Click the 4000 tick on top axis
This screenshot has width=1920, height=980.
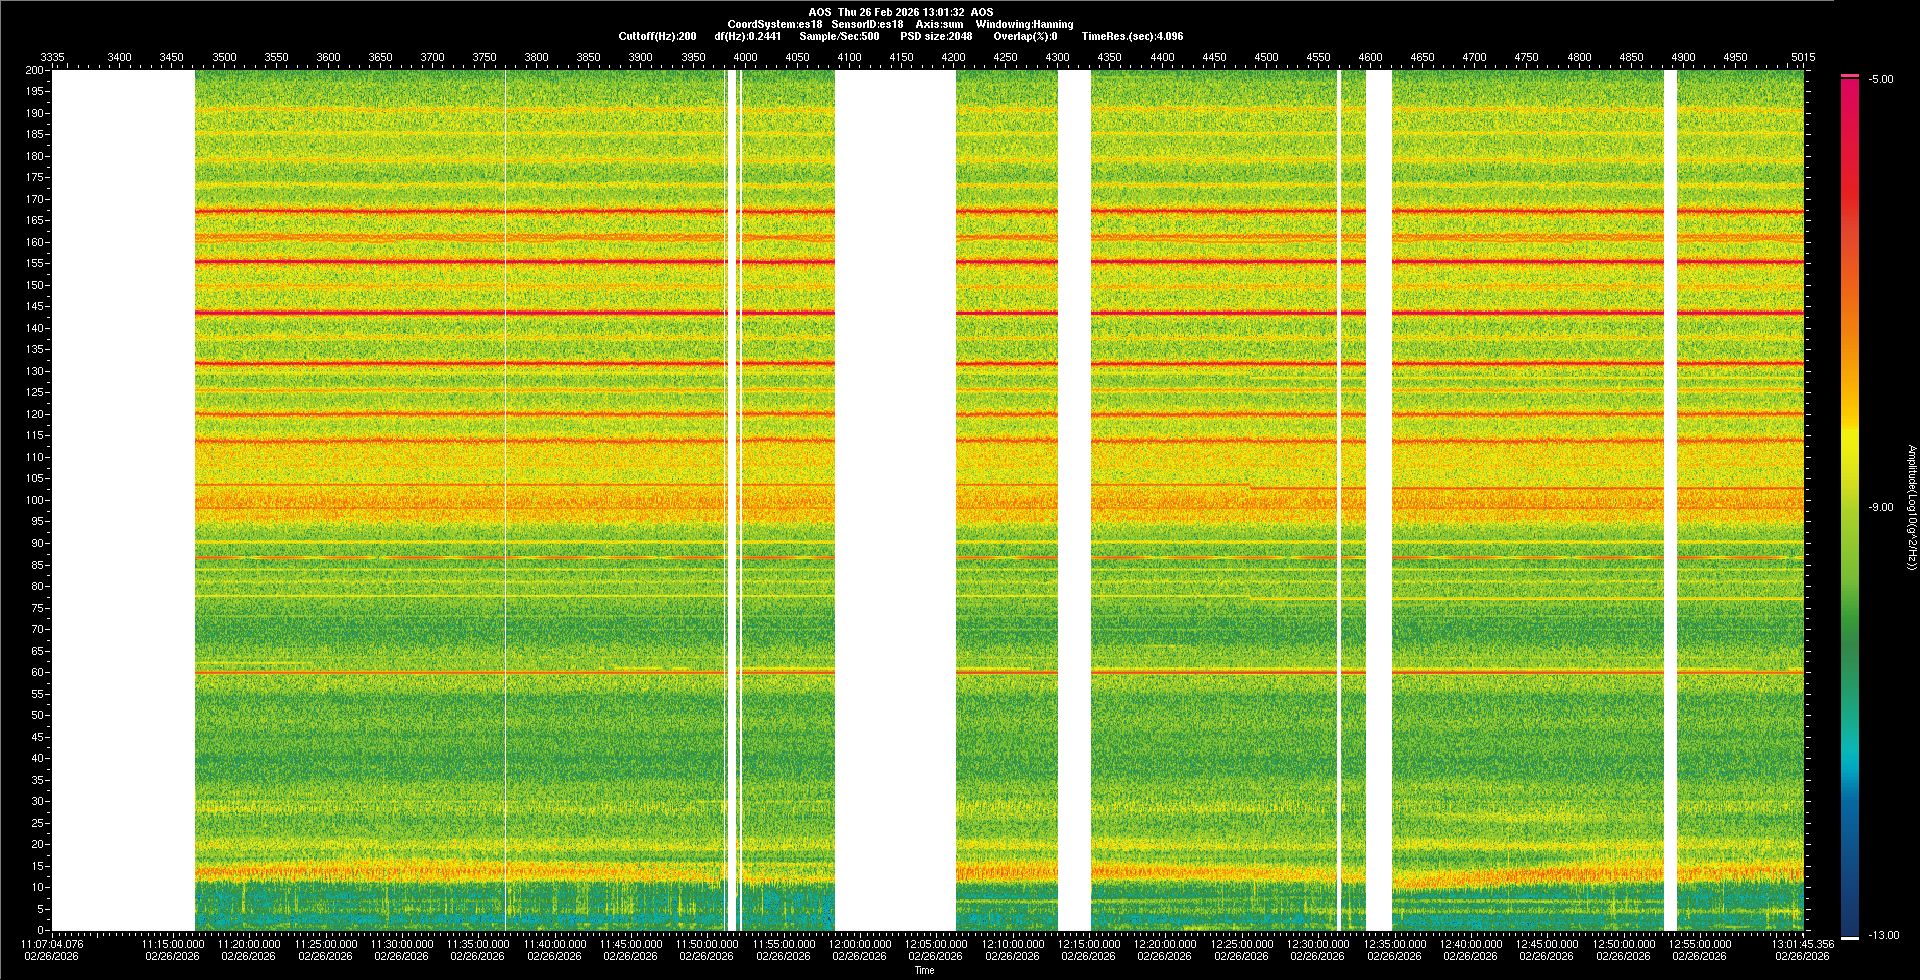[x=745, y=57]
